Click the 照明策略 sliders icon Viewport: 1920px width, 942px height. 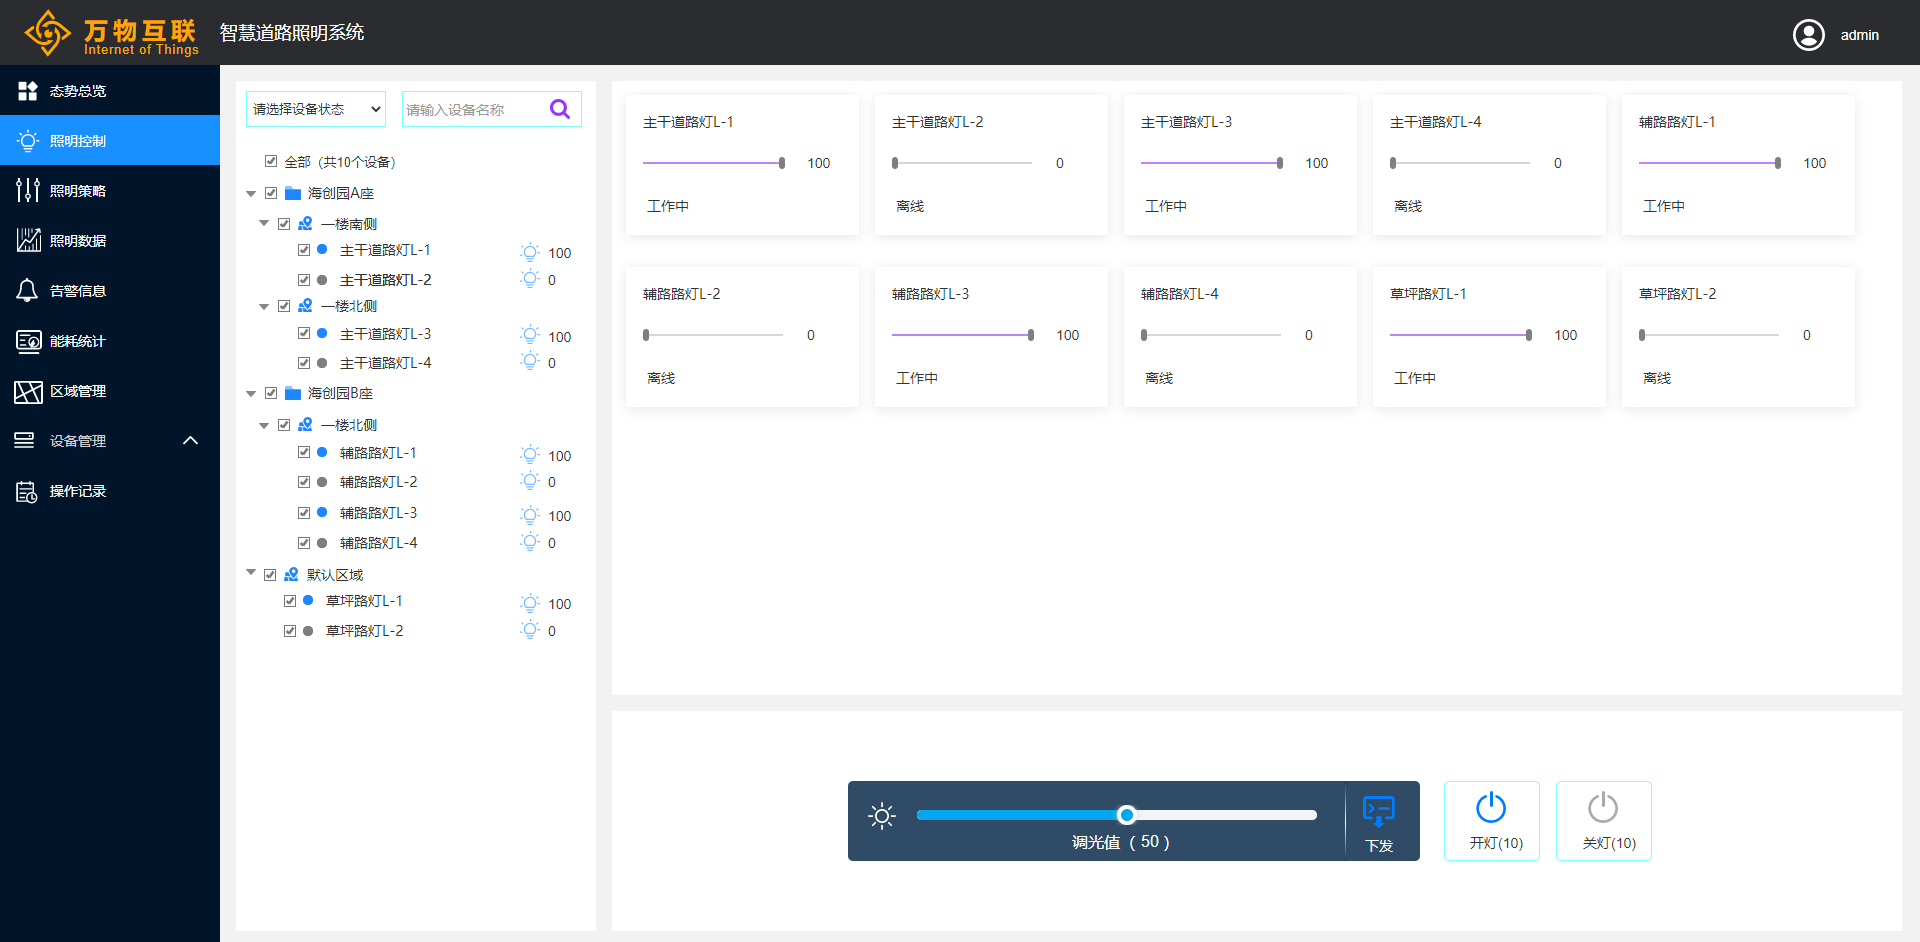28,190
